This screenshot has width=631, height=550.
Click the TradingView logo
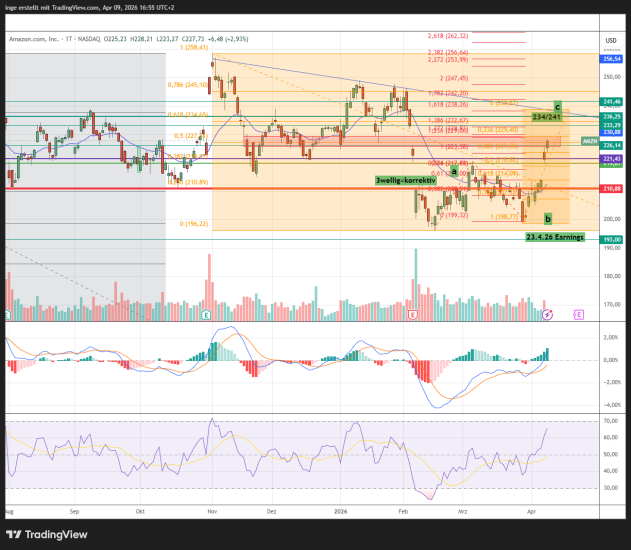tap(47, 532)
